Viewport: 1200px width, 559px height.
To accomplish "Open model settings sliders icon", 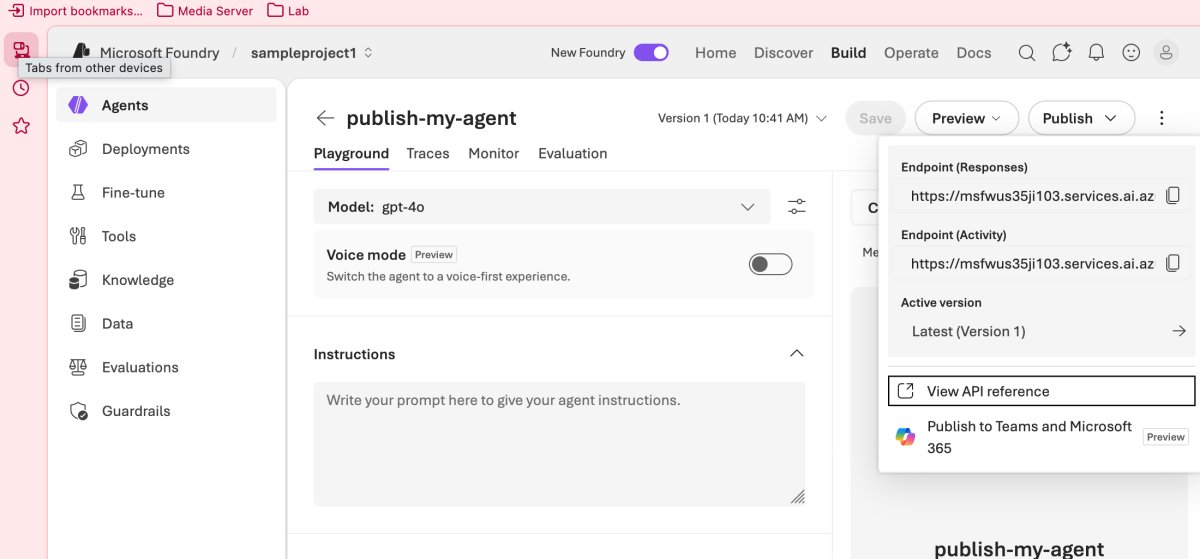I will pyautogui.click(x=797, y=207).
